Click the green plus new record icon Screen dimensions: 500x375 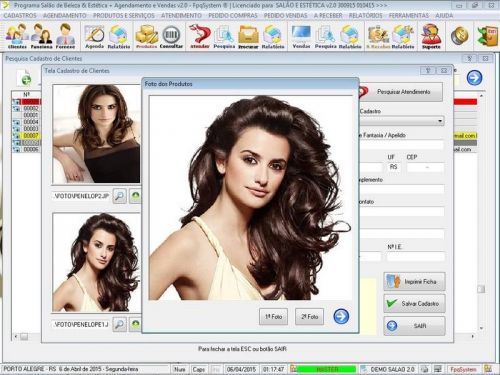[x=24, y=77]
